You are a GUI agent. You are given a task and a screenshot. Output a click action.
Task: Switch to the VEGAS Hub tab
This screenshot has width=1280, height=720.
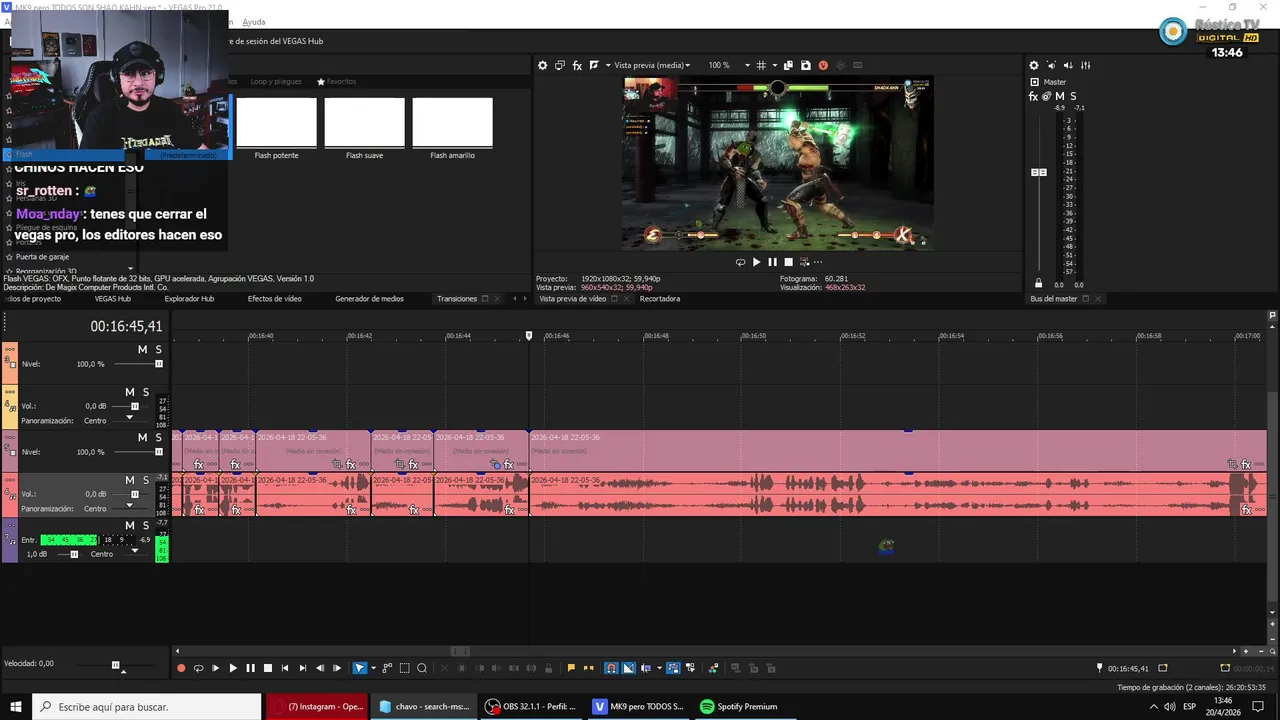pos(112,299)
